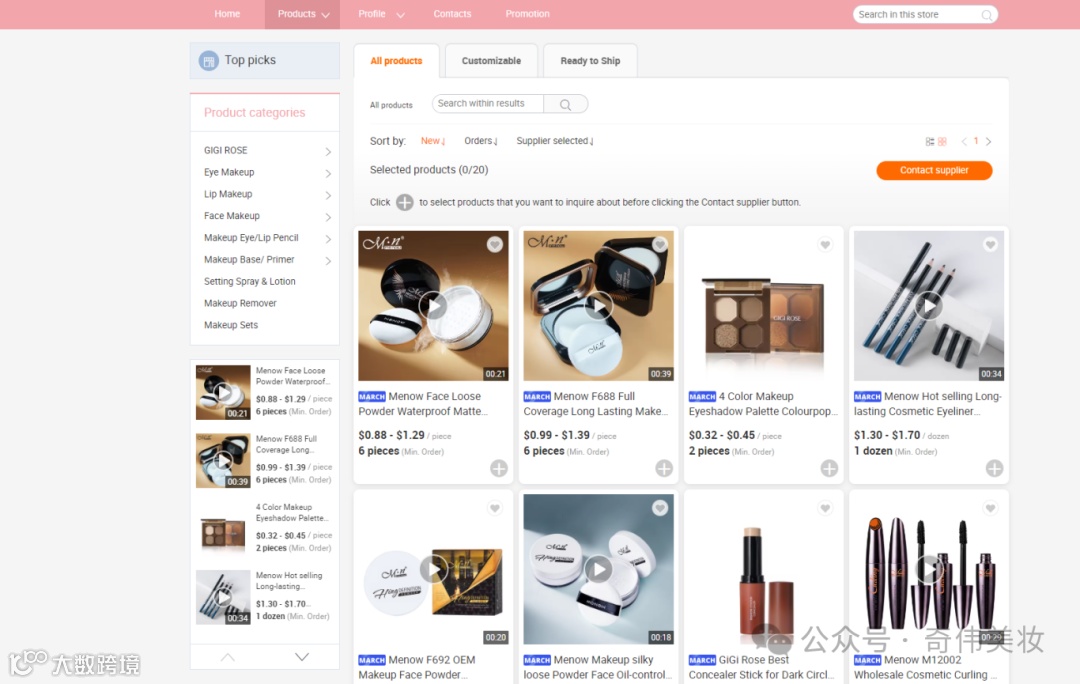Click the Top picks heading
This screenshot has height=684, width=1080.
click(x=250, y=61)
